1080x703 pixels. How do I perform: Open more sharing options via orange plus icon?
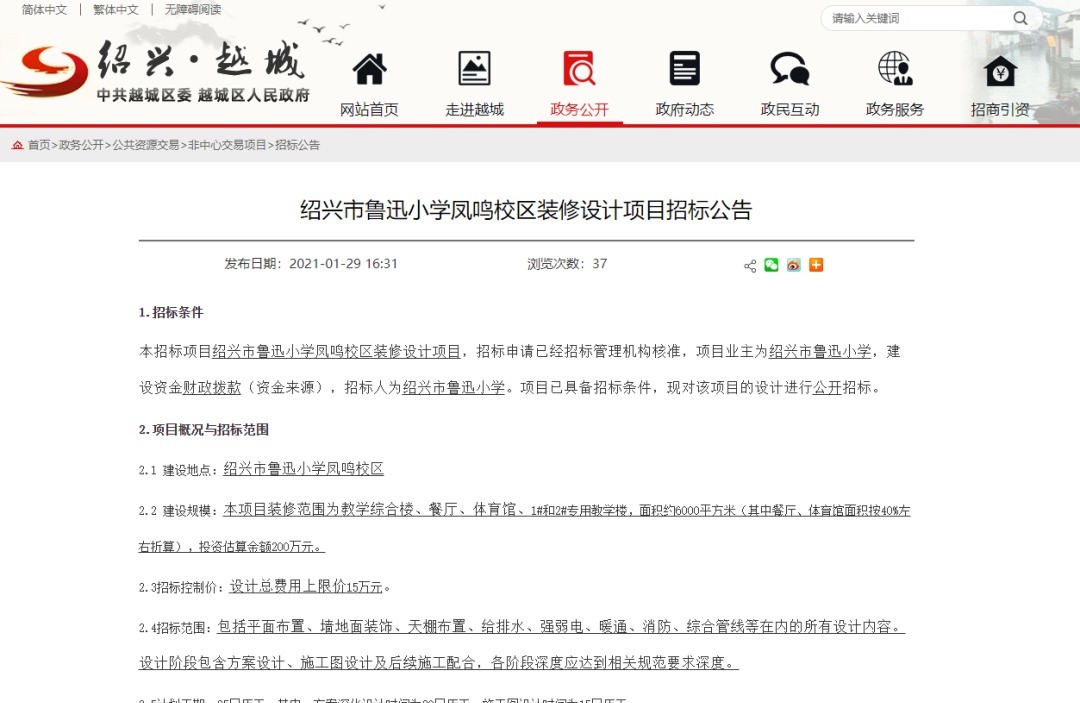816,266
